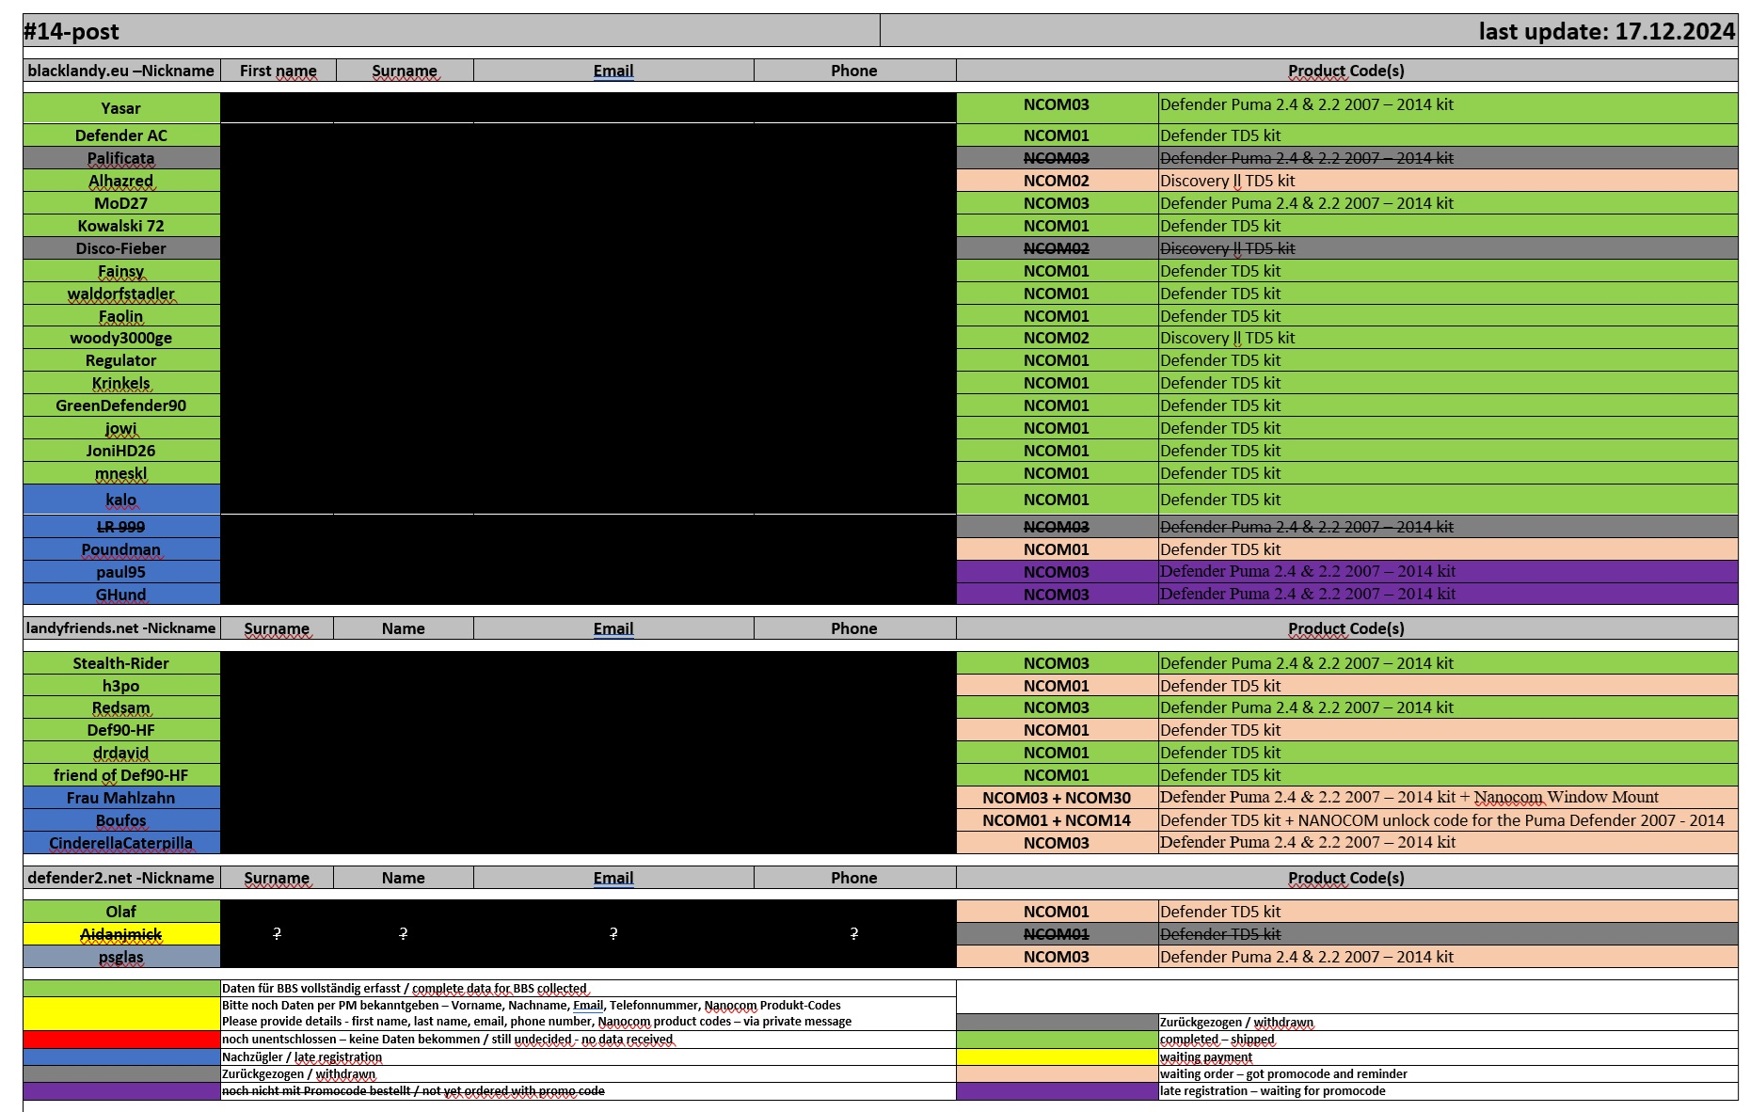Click the JoniHD26 nickname cell
This screenshot has height=1112, width=1750.
click(x=121, y=450)
